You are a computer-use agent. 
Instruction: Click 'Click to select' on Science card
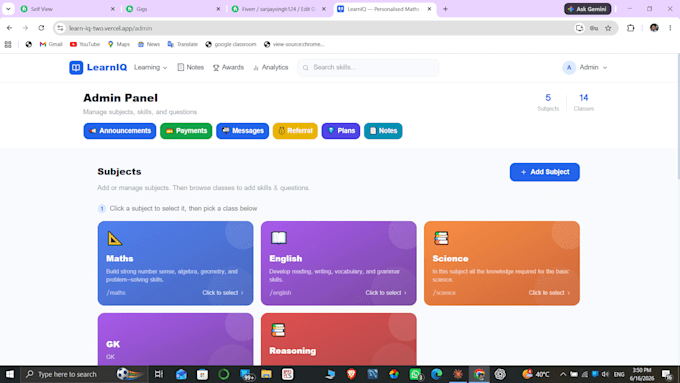point(549,293)
